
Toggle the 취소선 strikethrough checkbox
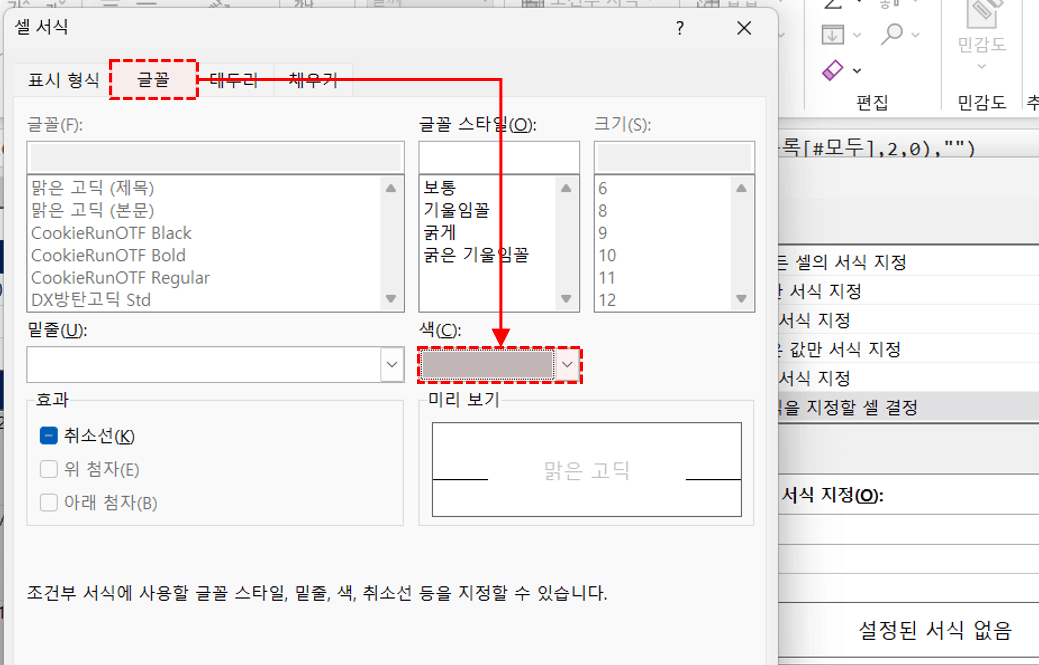coord(48,436)
